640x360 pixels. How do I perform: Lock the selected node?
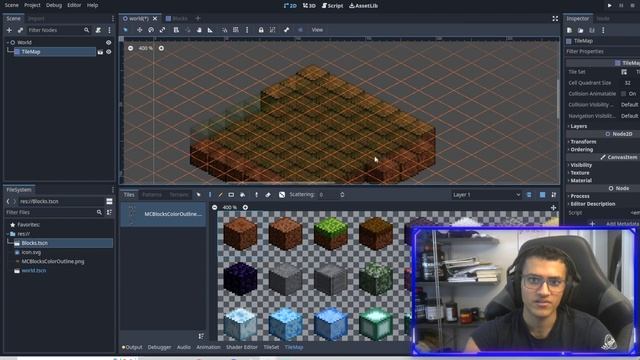point(261,30)
